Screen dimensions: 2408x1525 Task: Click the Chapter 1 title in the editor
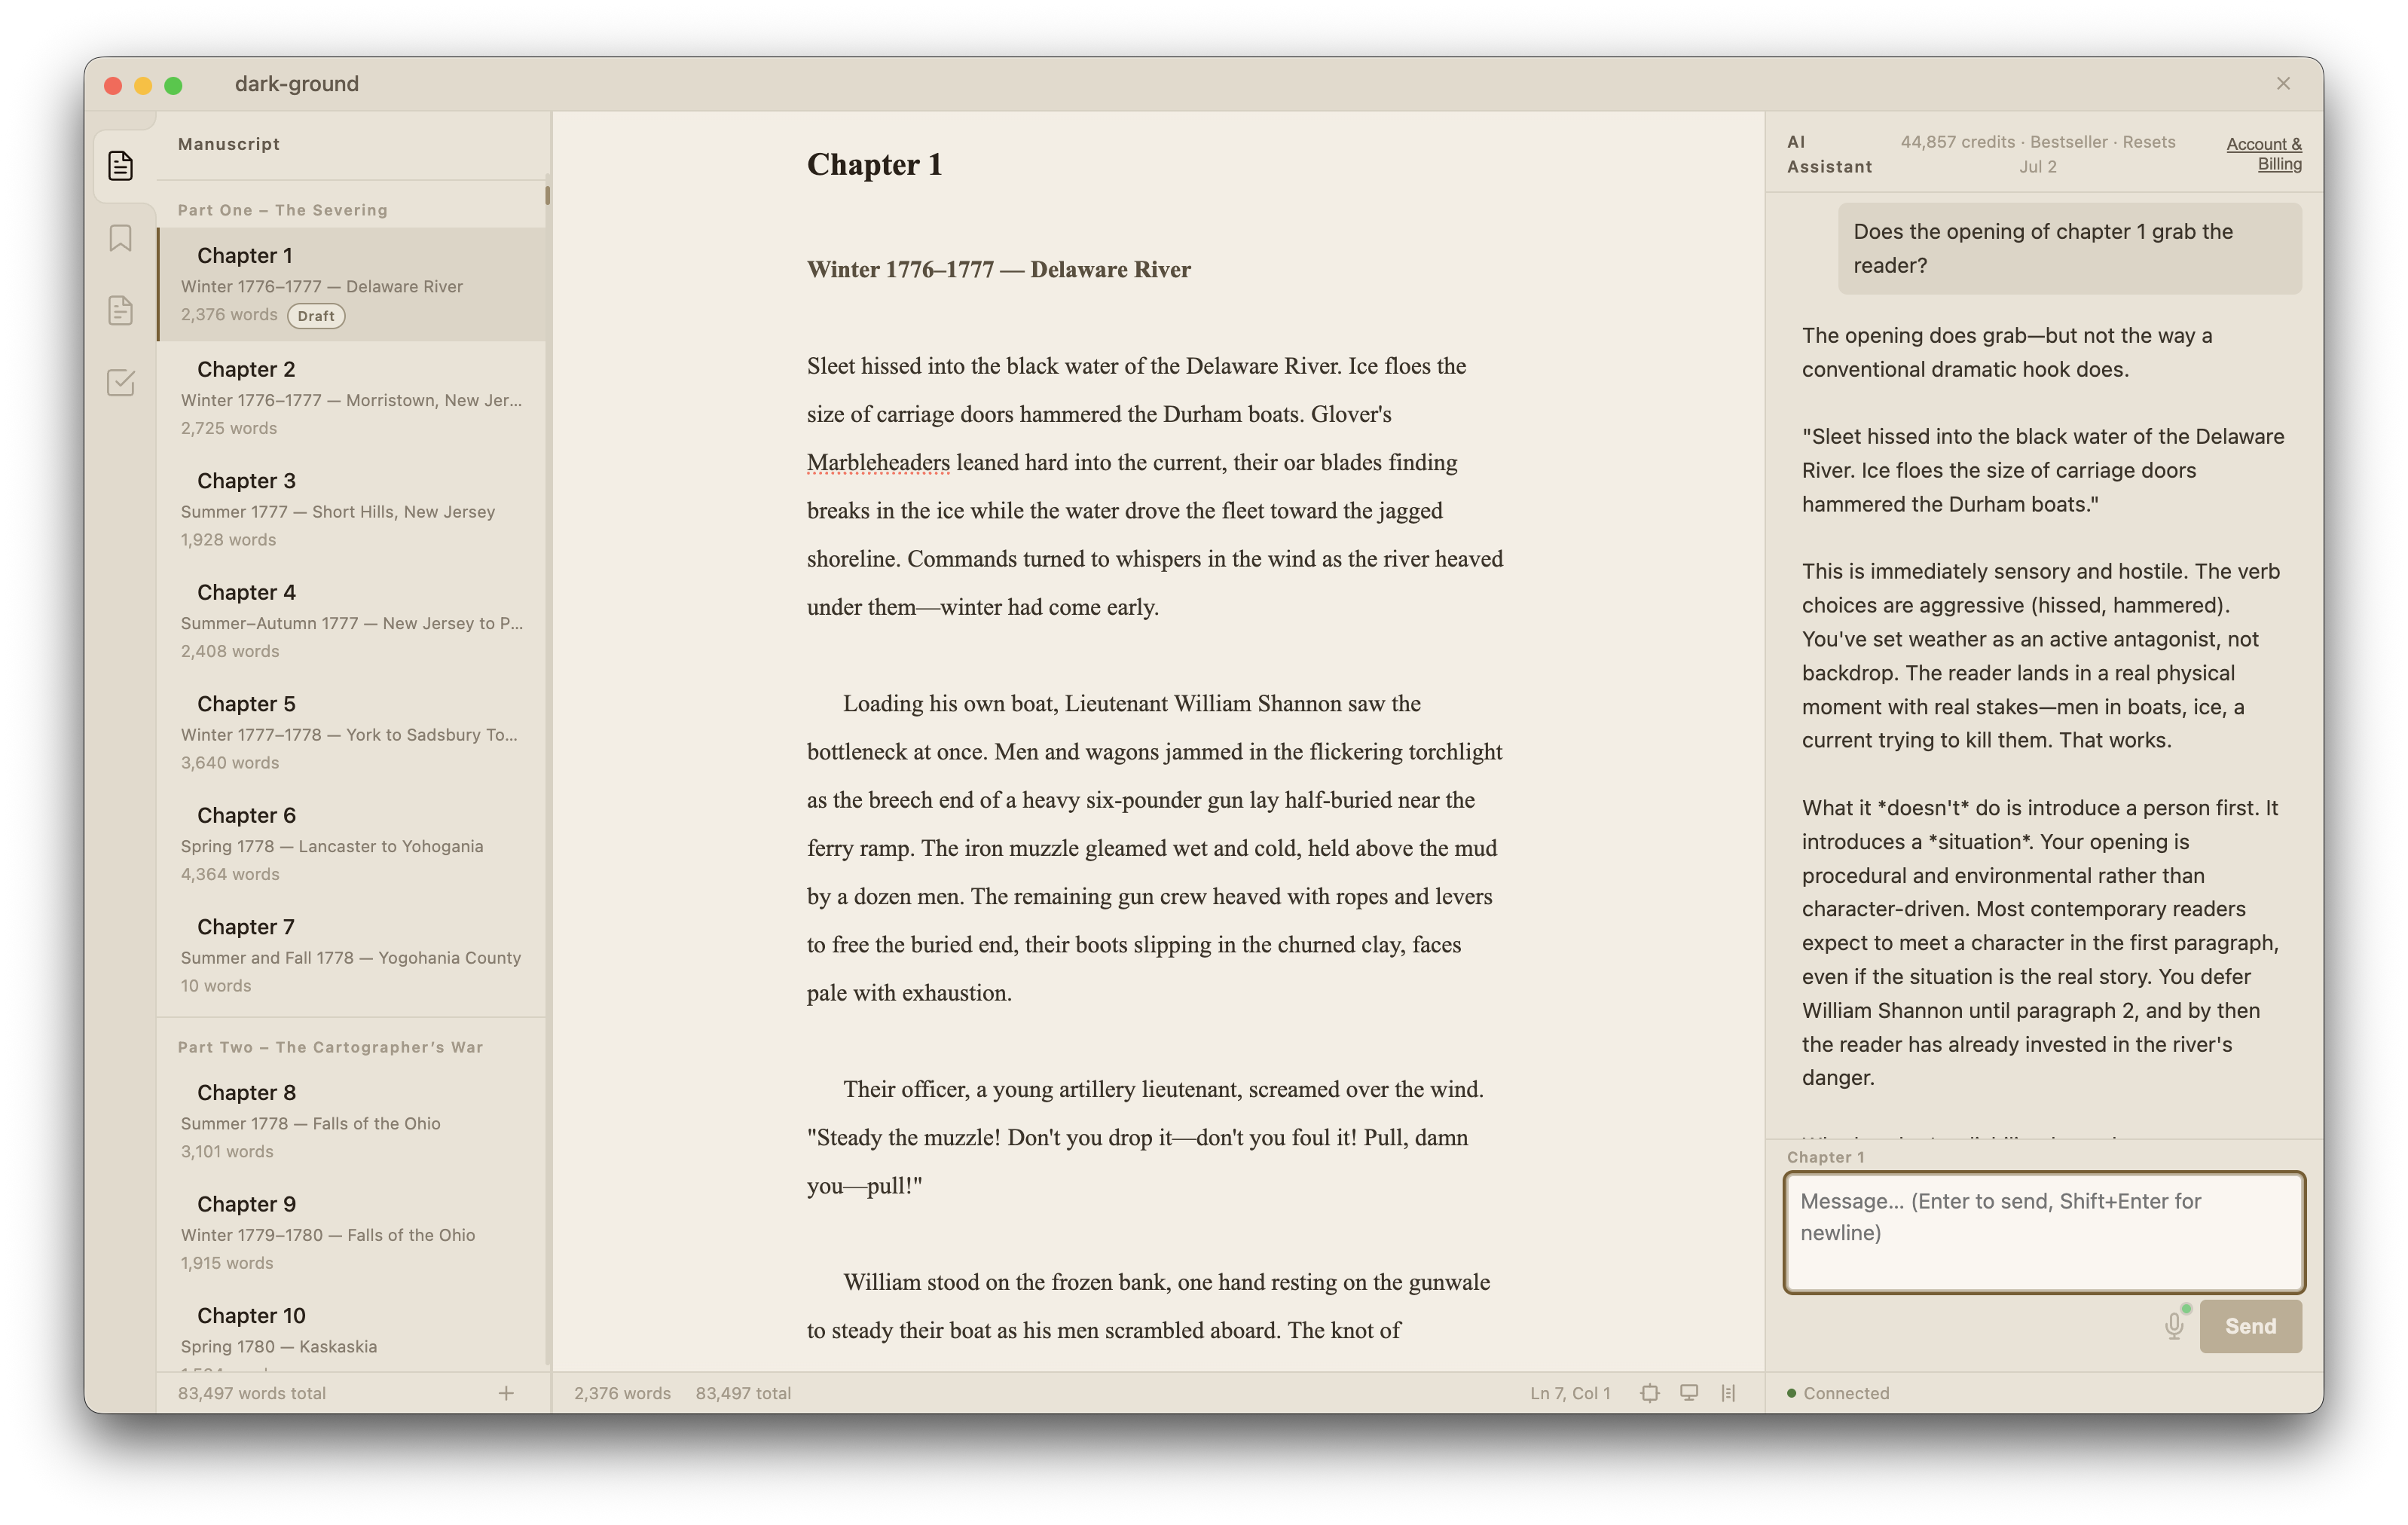(875, 164)
